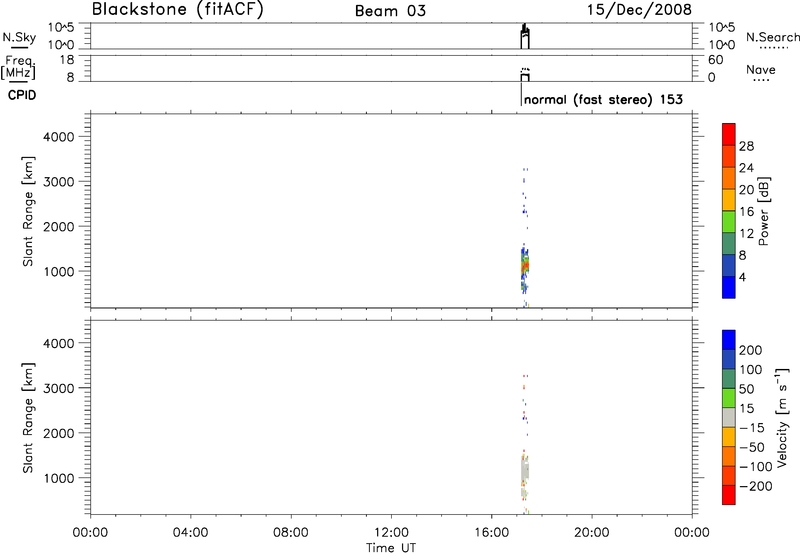Image resolution: width=800 pixels, height=554 pixels.
Task: Select the '18' MHz frequency tick label
Action: point(67,60)
